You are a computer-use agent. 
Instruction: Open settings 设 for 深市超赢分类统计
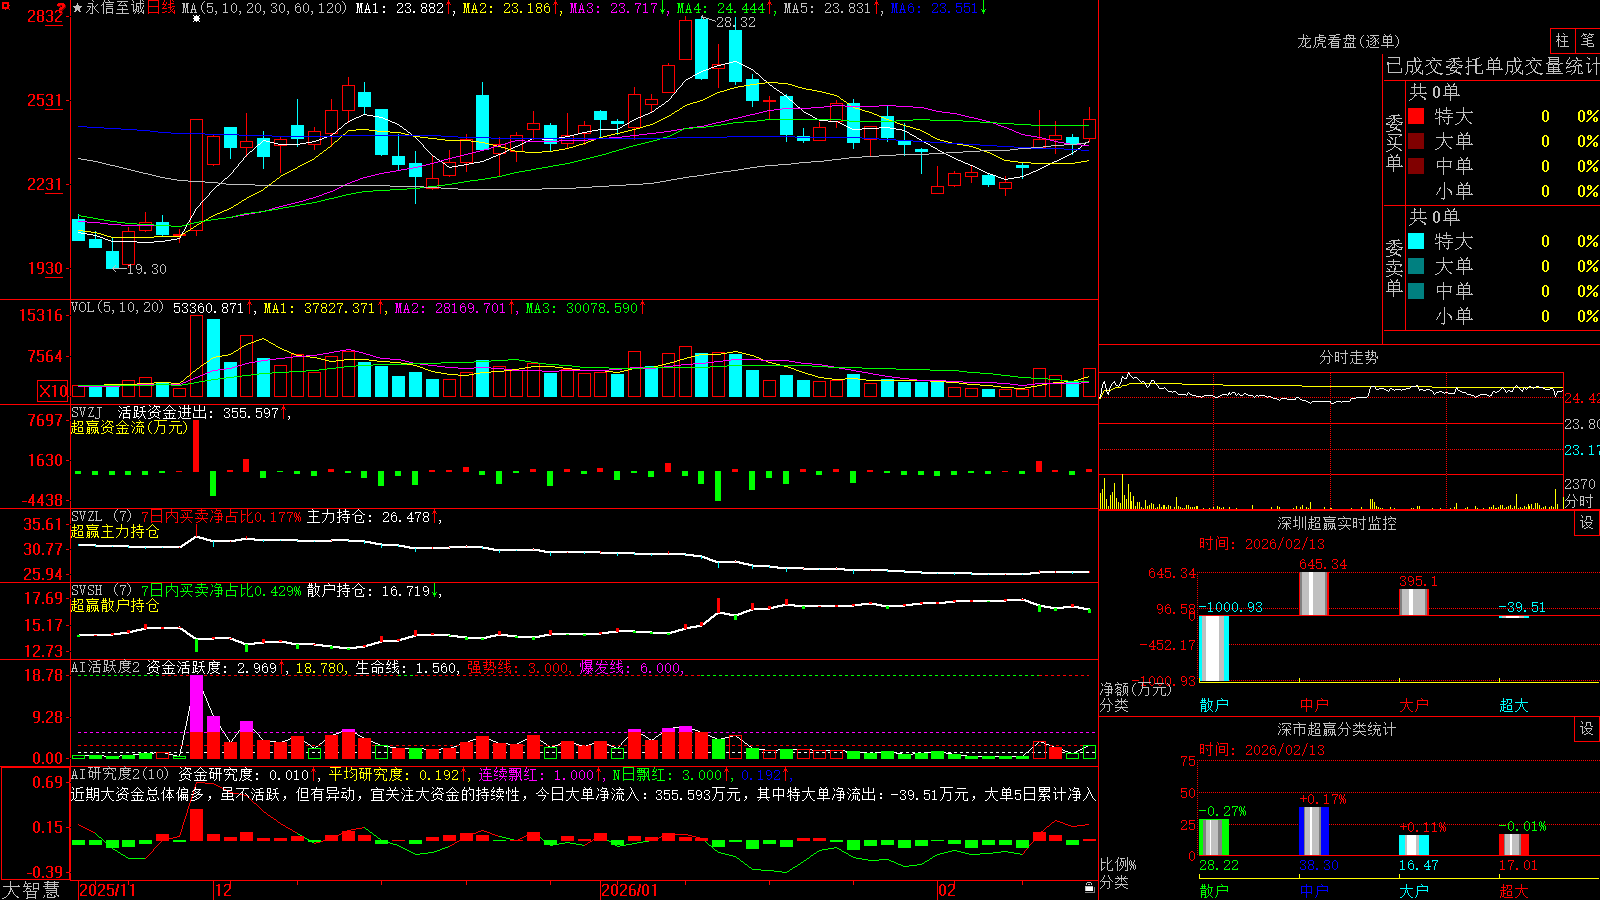tap(1587, 729)
